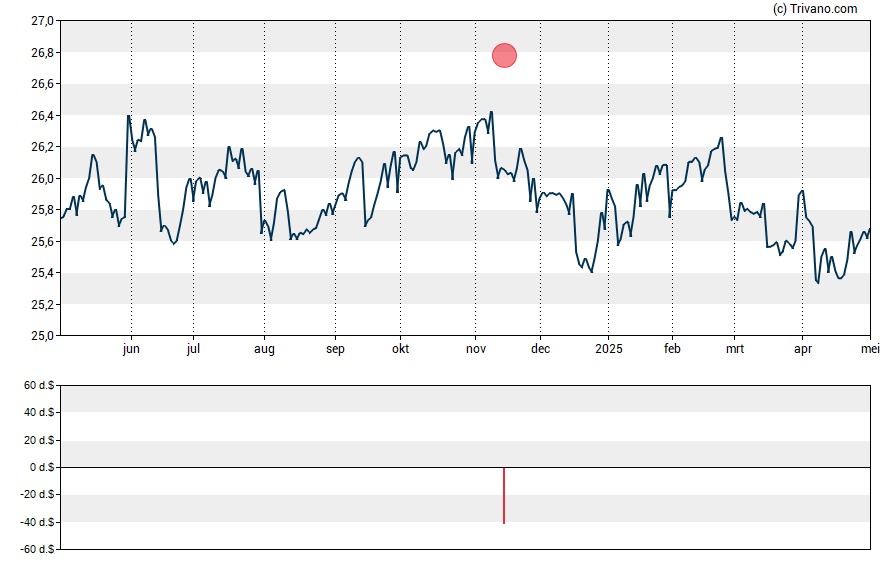Click the '(c) Trivano.com' credit text
This screenshot has width=888, height=565.
point(815,8)
